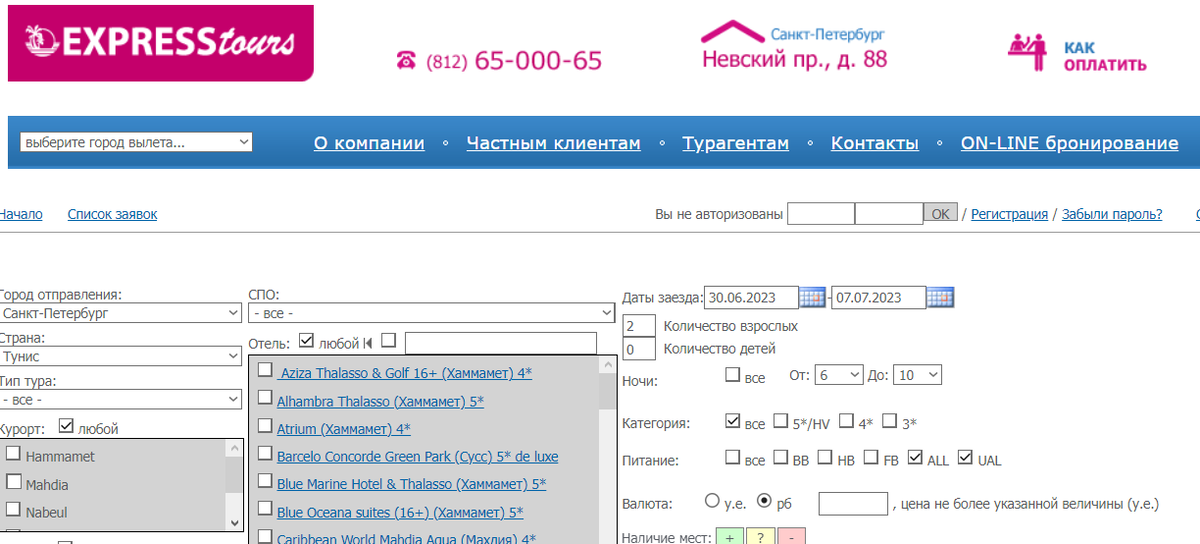1200x544 pixels.
Task: Open the СПО dropdown
Action: tap(431, 313)
